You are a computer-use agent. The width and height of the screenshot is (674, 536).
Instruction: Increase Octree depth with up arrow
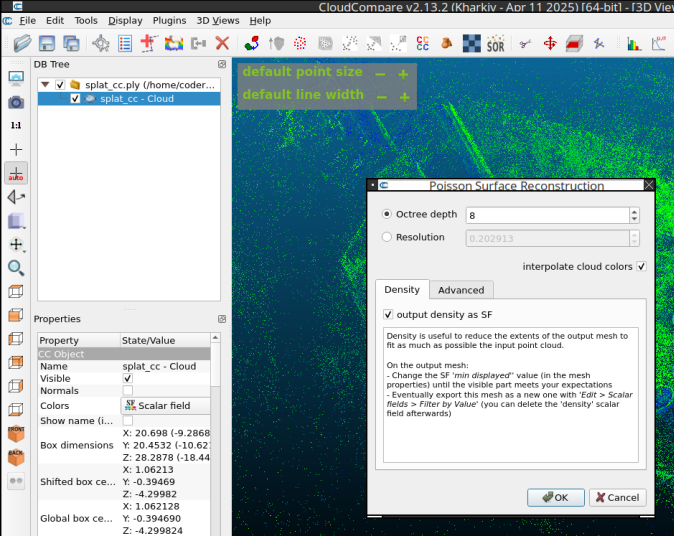[x=634, y=211]
